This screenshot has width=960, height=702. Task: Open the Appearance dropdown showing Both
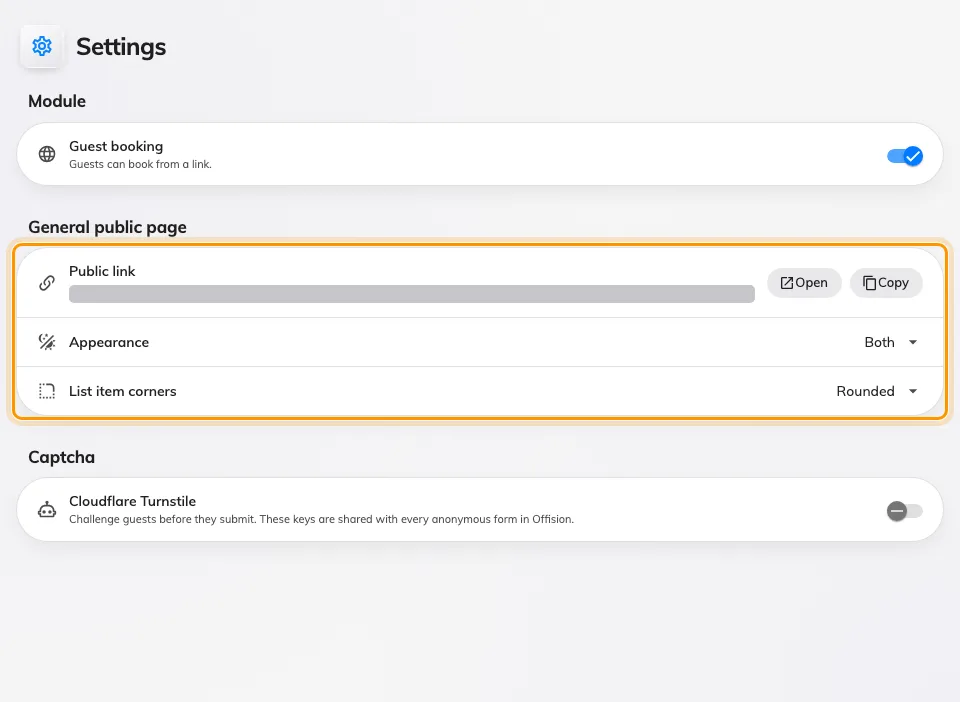coord(891,342)
